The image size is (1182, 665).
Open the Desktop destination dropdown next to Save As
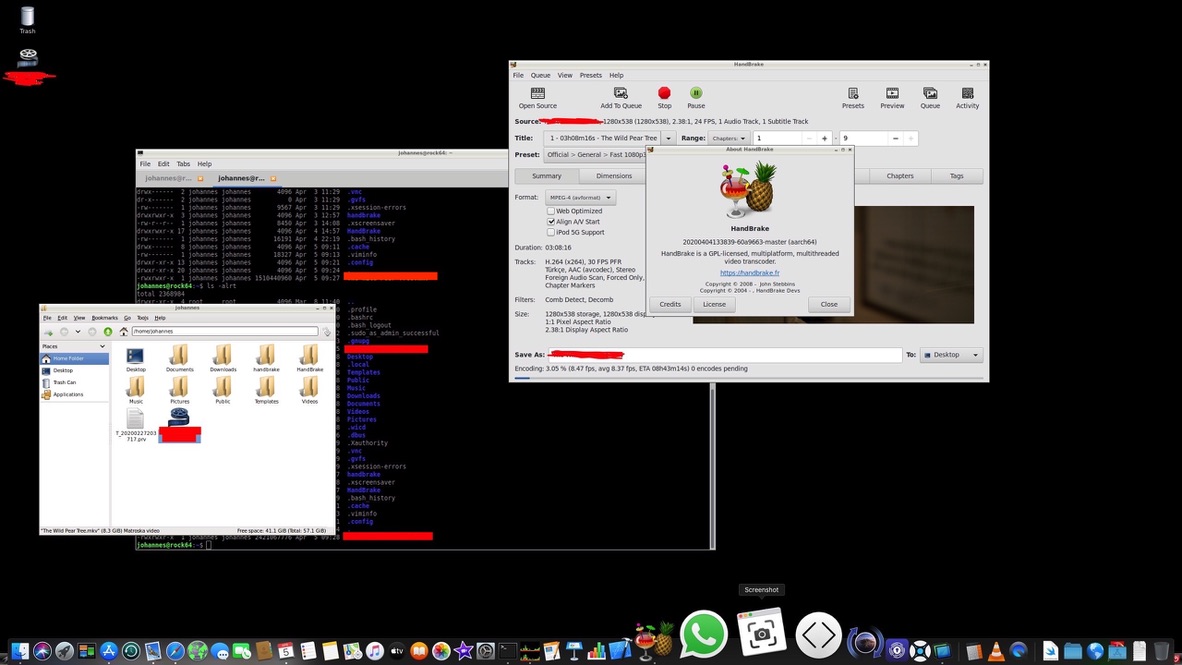(x=950, y=355)
